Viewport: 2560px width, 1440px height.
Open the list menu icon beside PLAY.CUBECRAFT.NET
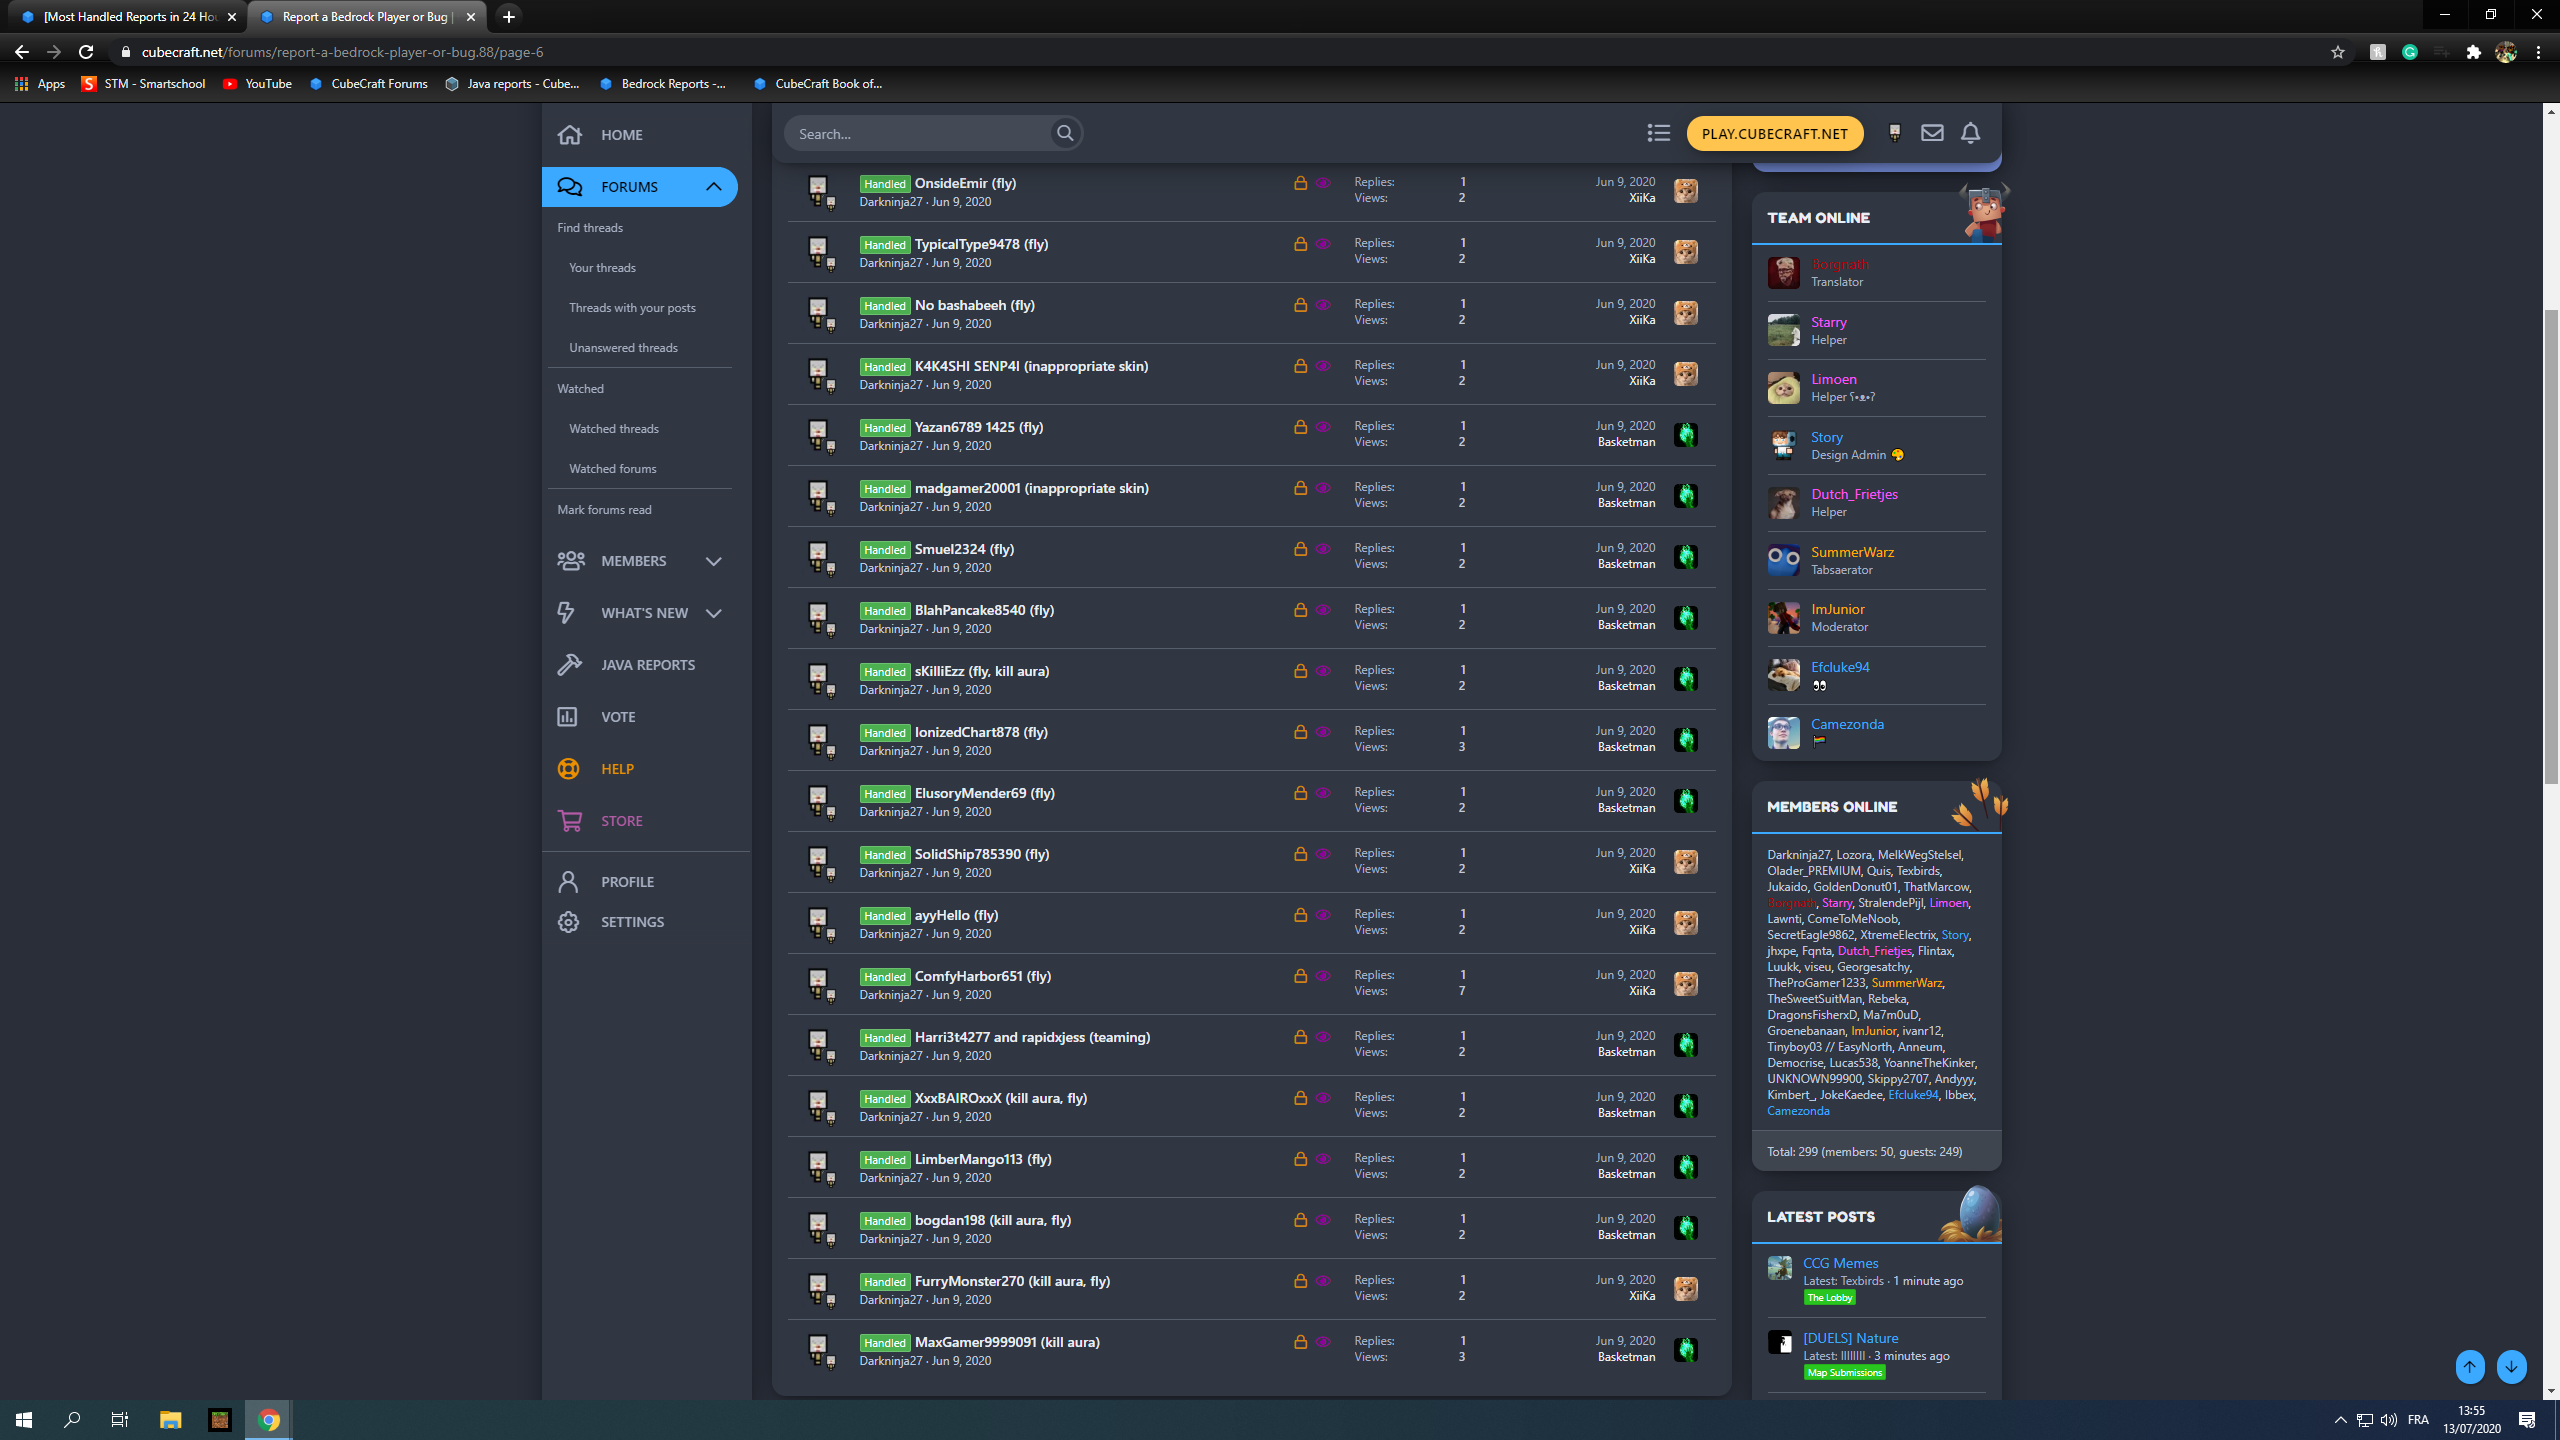(1659, 133)
